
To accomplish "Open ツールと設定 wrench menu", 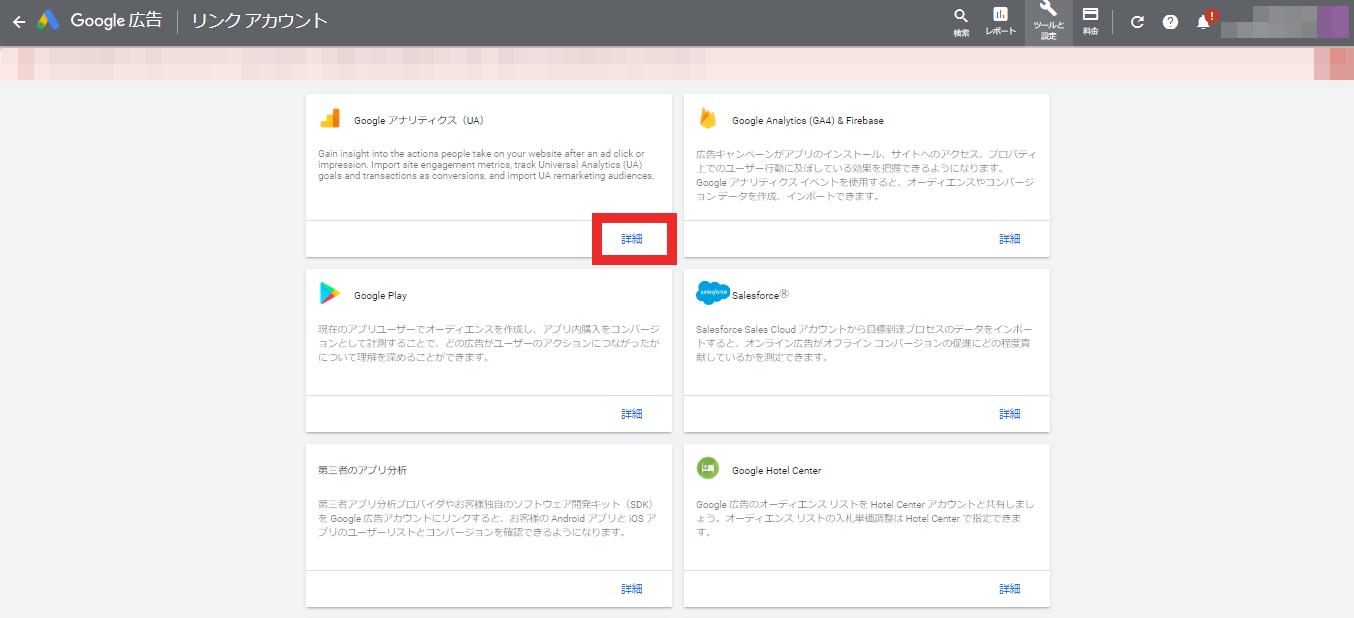I will tap(1048, 22).
